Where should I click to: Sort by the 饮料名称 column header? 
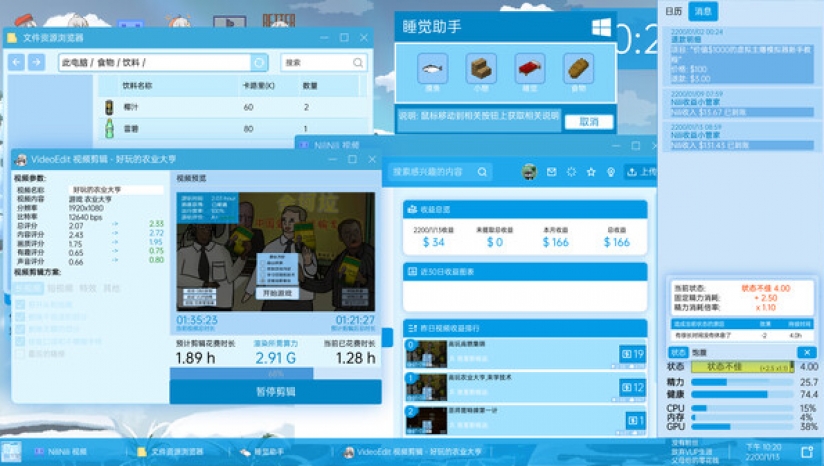[x=137, y=86]
